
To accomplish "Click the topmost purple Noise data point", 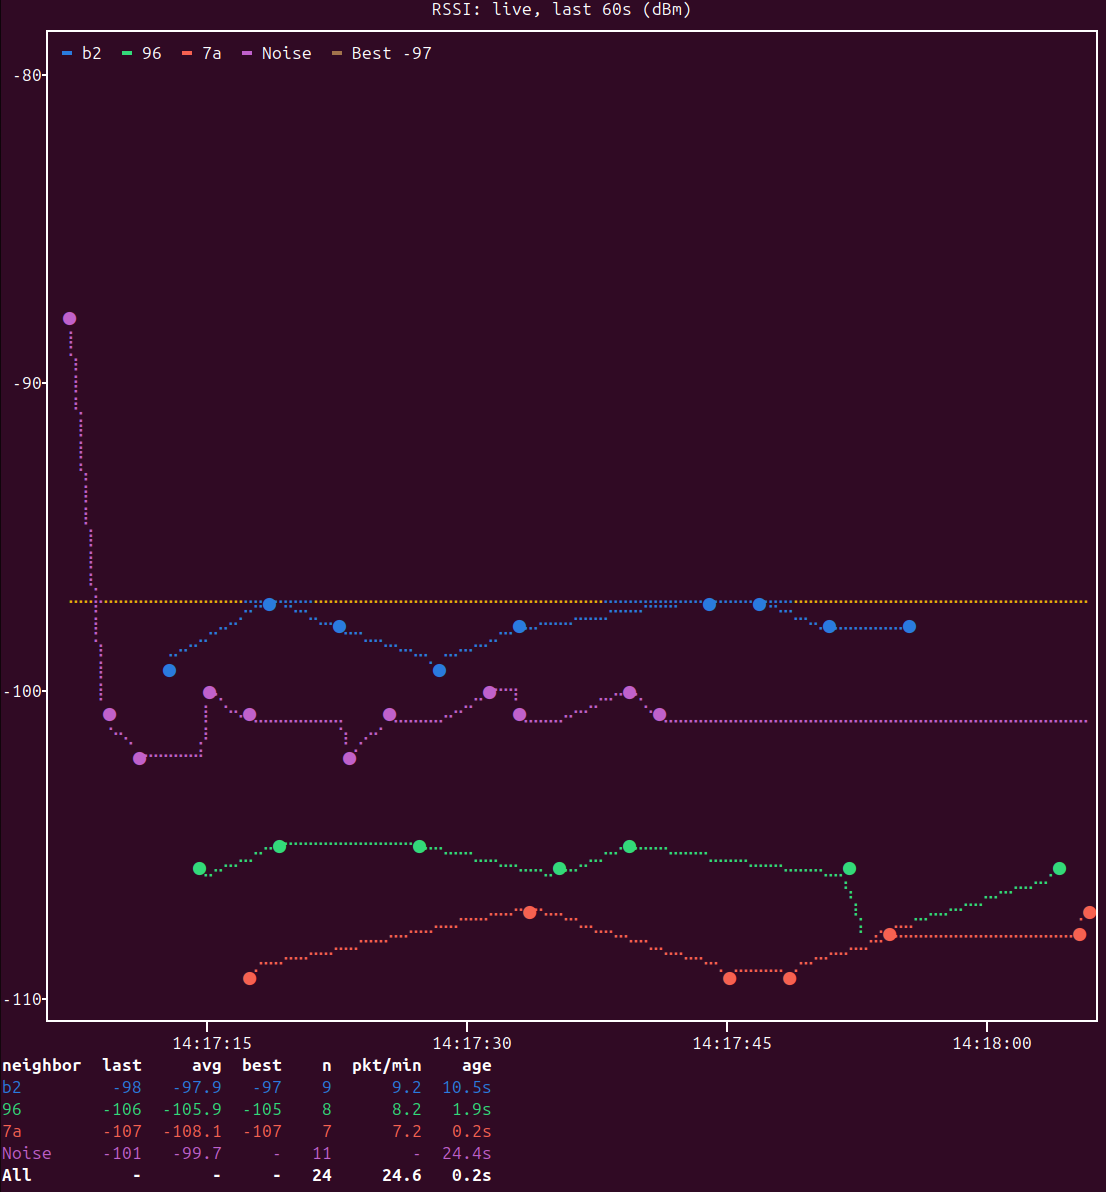I will point(69,319).
